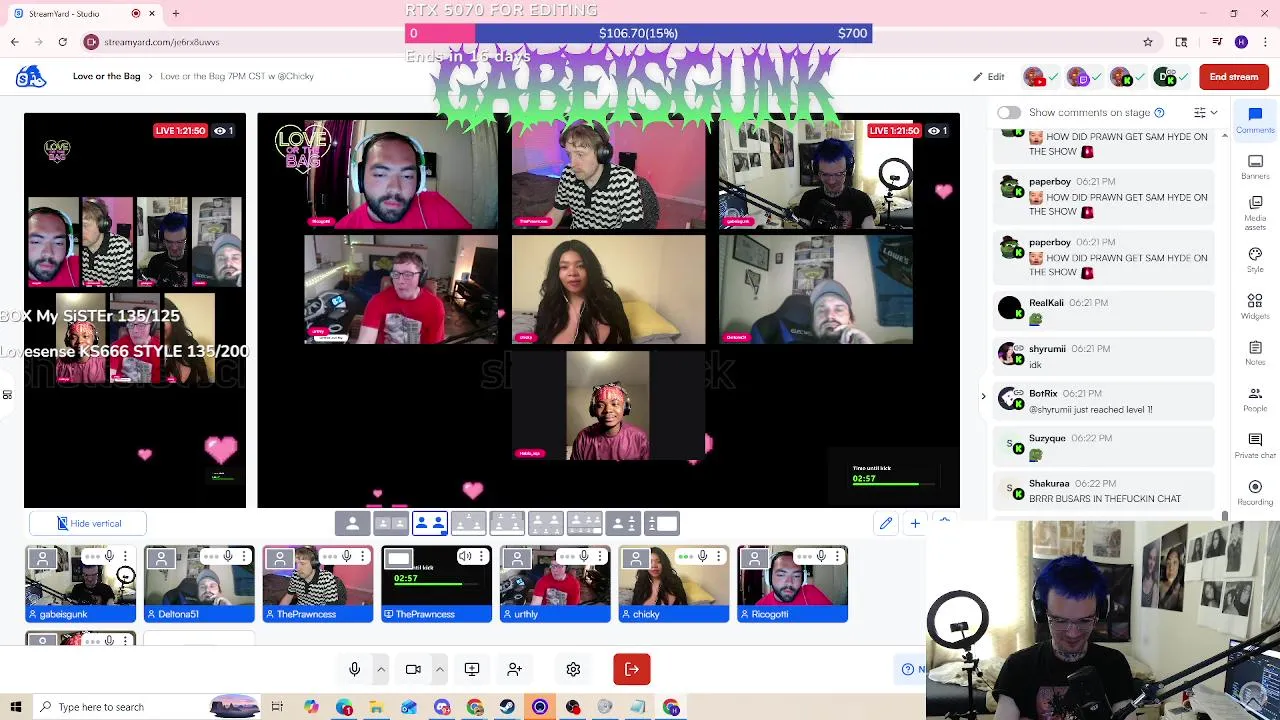Open the chicky tile three-dot menu
Screen dimensions: 1280x720
[718, 556]
